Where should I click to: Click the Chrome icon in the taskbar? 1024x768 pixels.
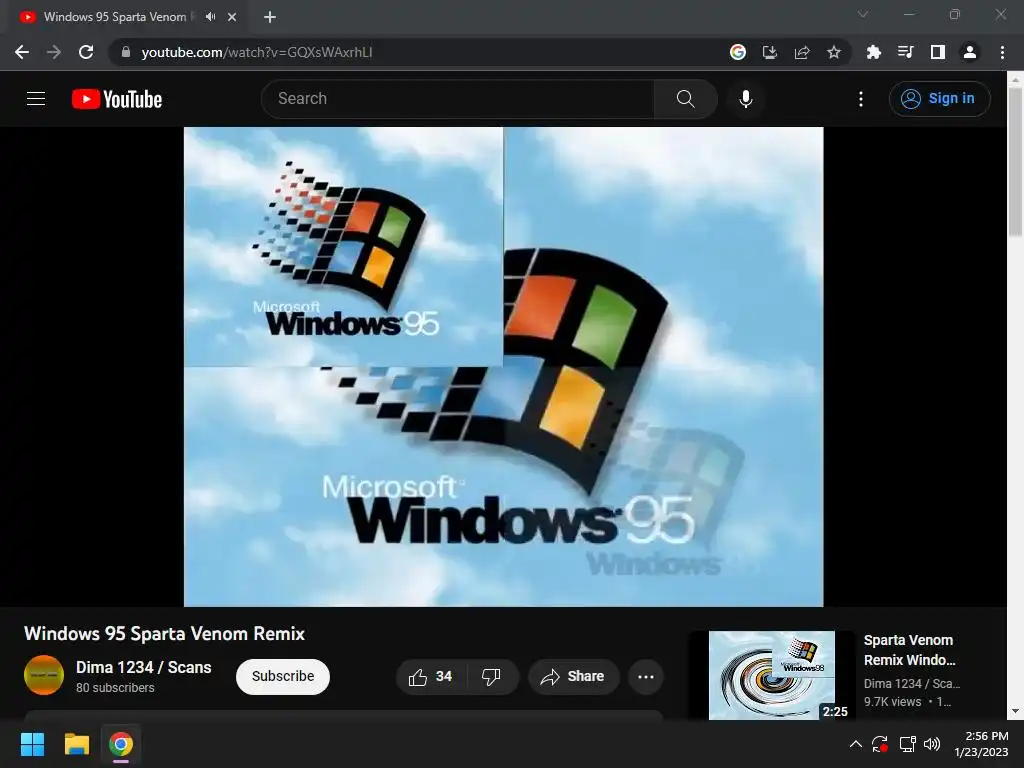(x=121, y=744)
